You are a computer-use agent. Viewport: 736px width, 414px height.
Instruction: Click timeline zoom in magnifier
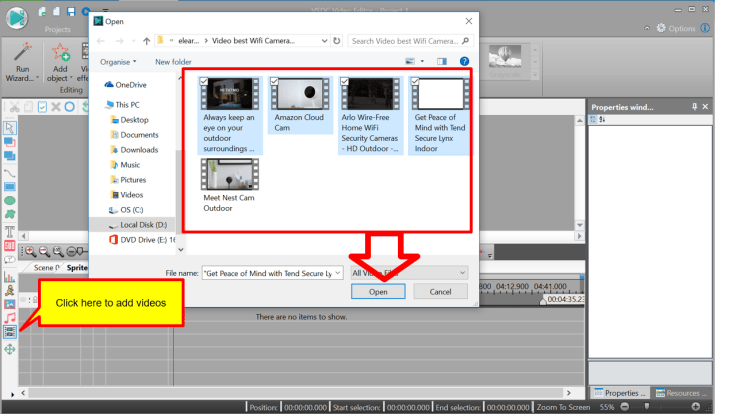(30, 252)
